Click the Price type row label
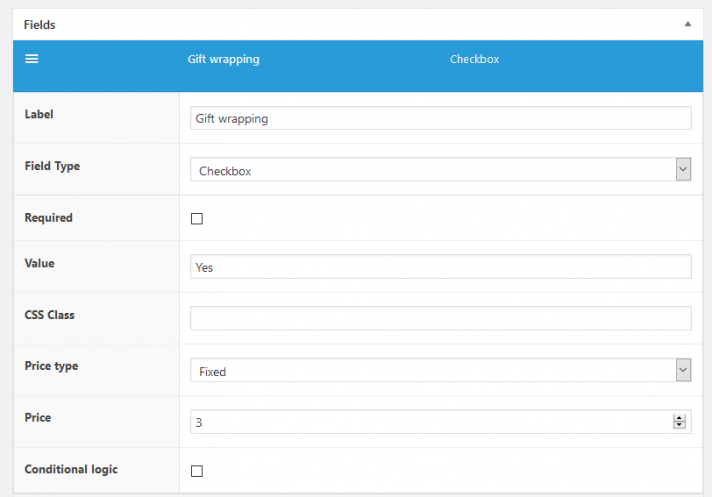Viewport: 712px width, 497px height. (51, 366)
